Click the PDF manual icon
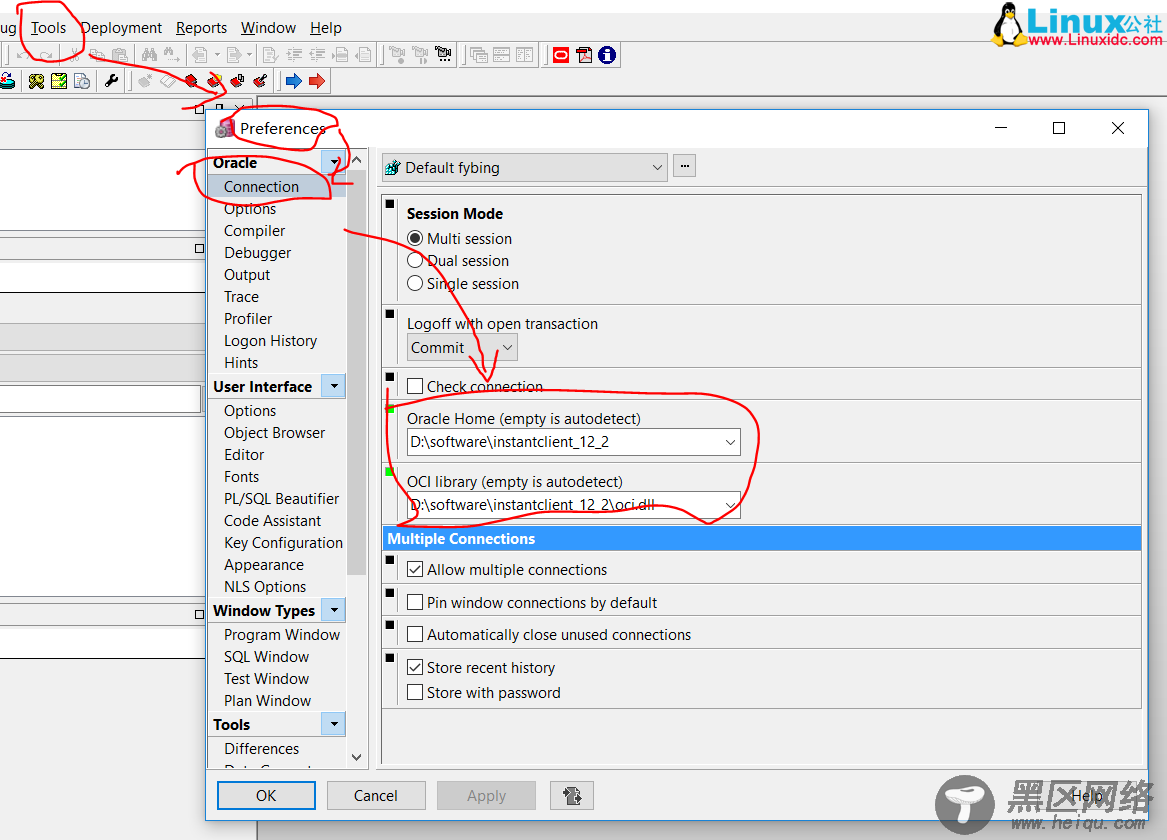Viewport: 1167px width, 840px height. pyautogui.click(x=584, y=55)
